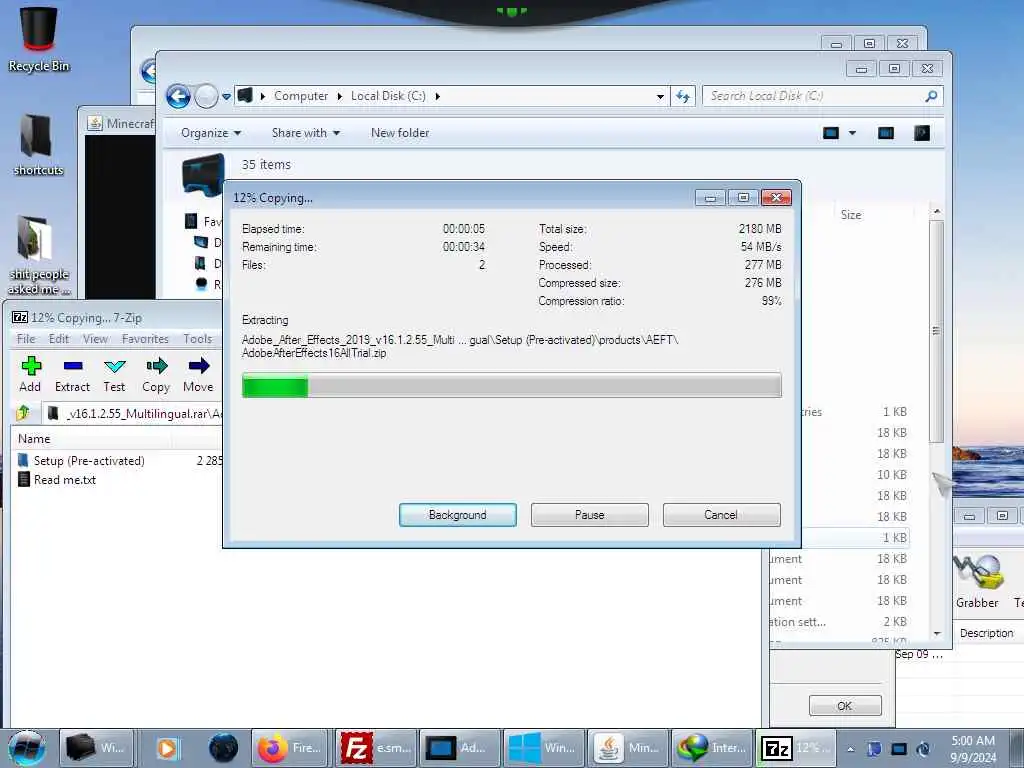Click the Extract icon in 7-Zip

click(x=72, y=374)
